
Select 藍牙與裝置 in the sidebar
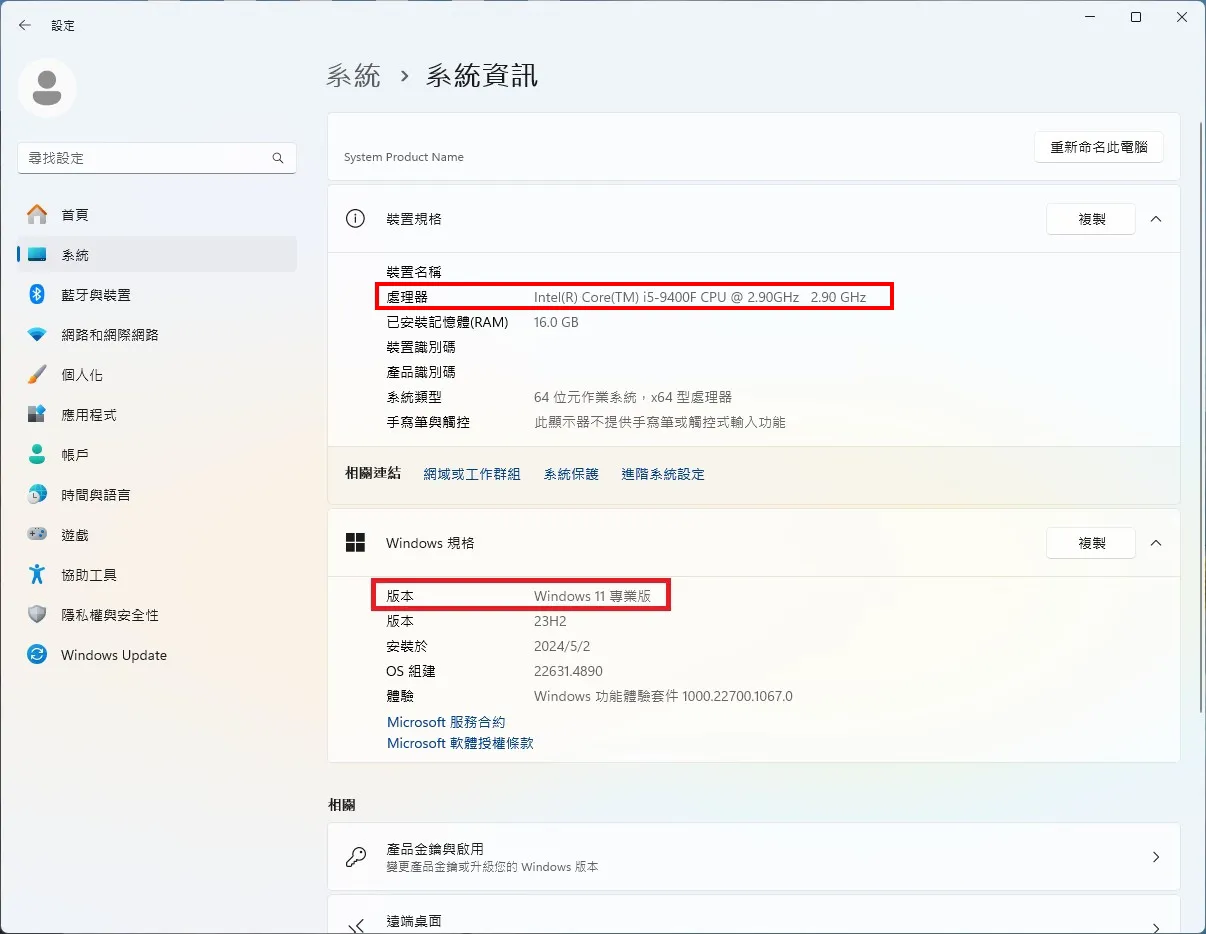pos(157,295)
